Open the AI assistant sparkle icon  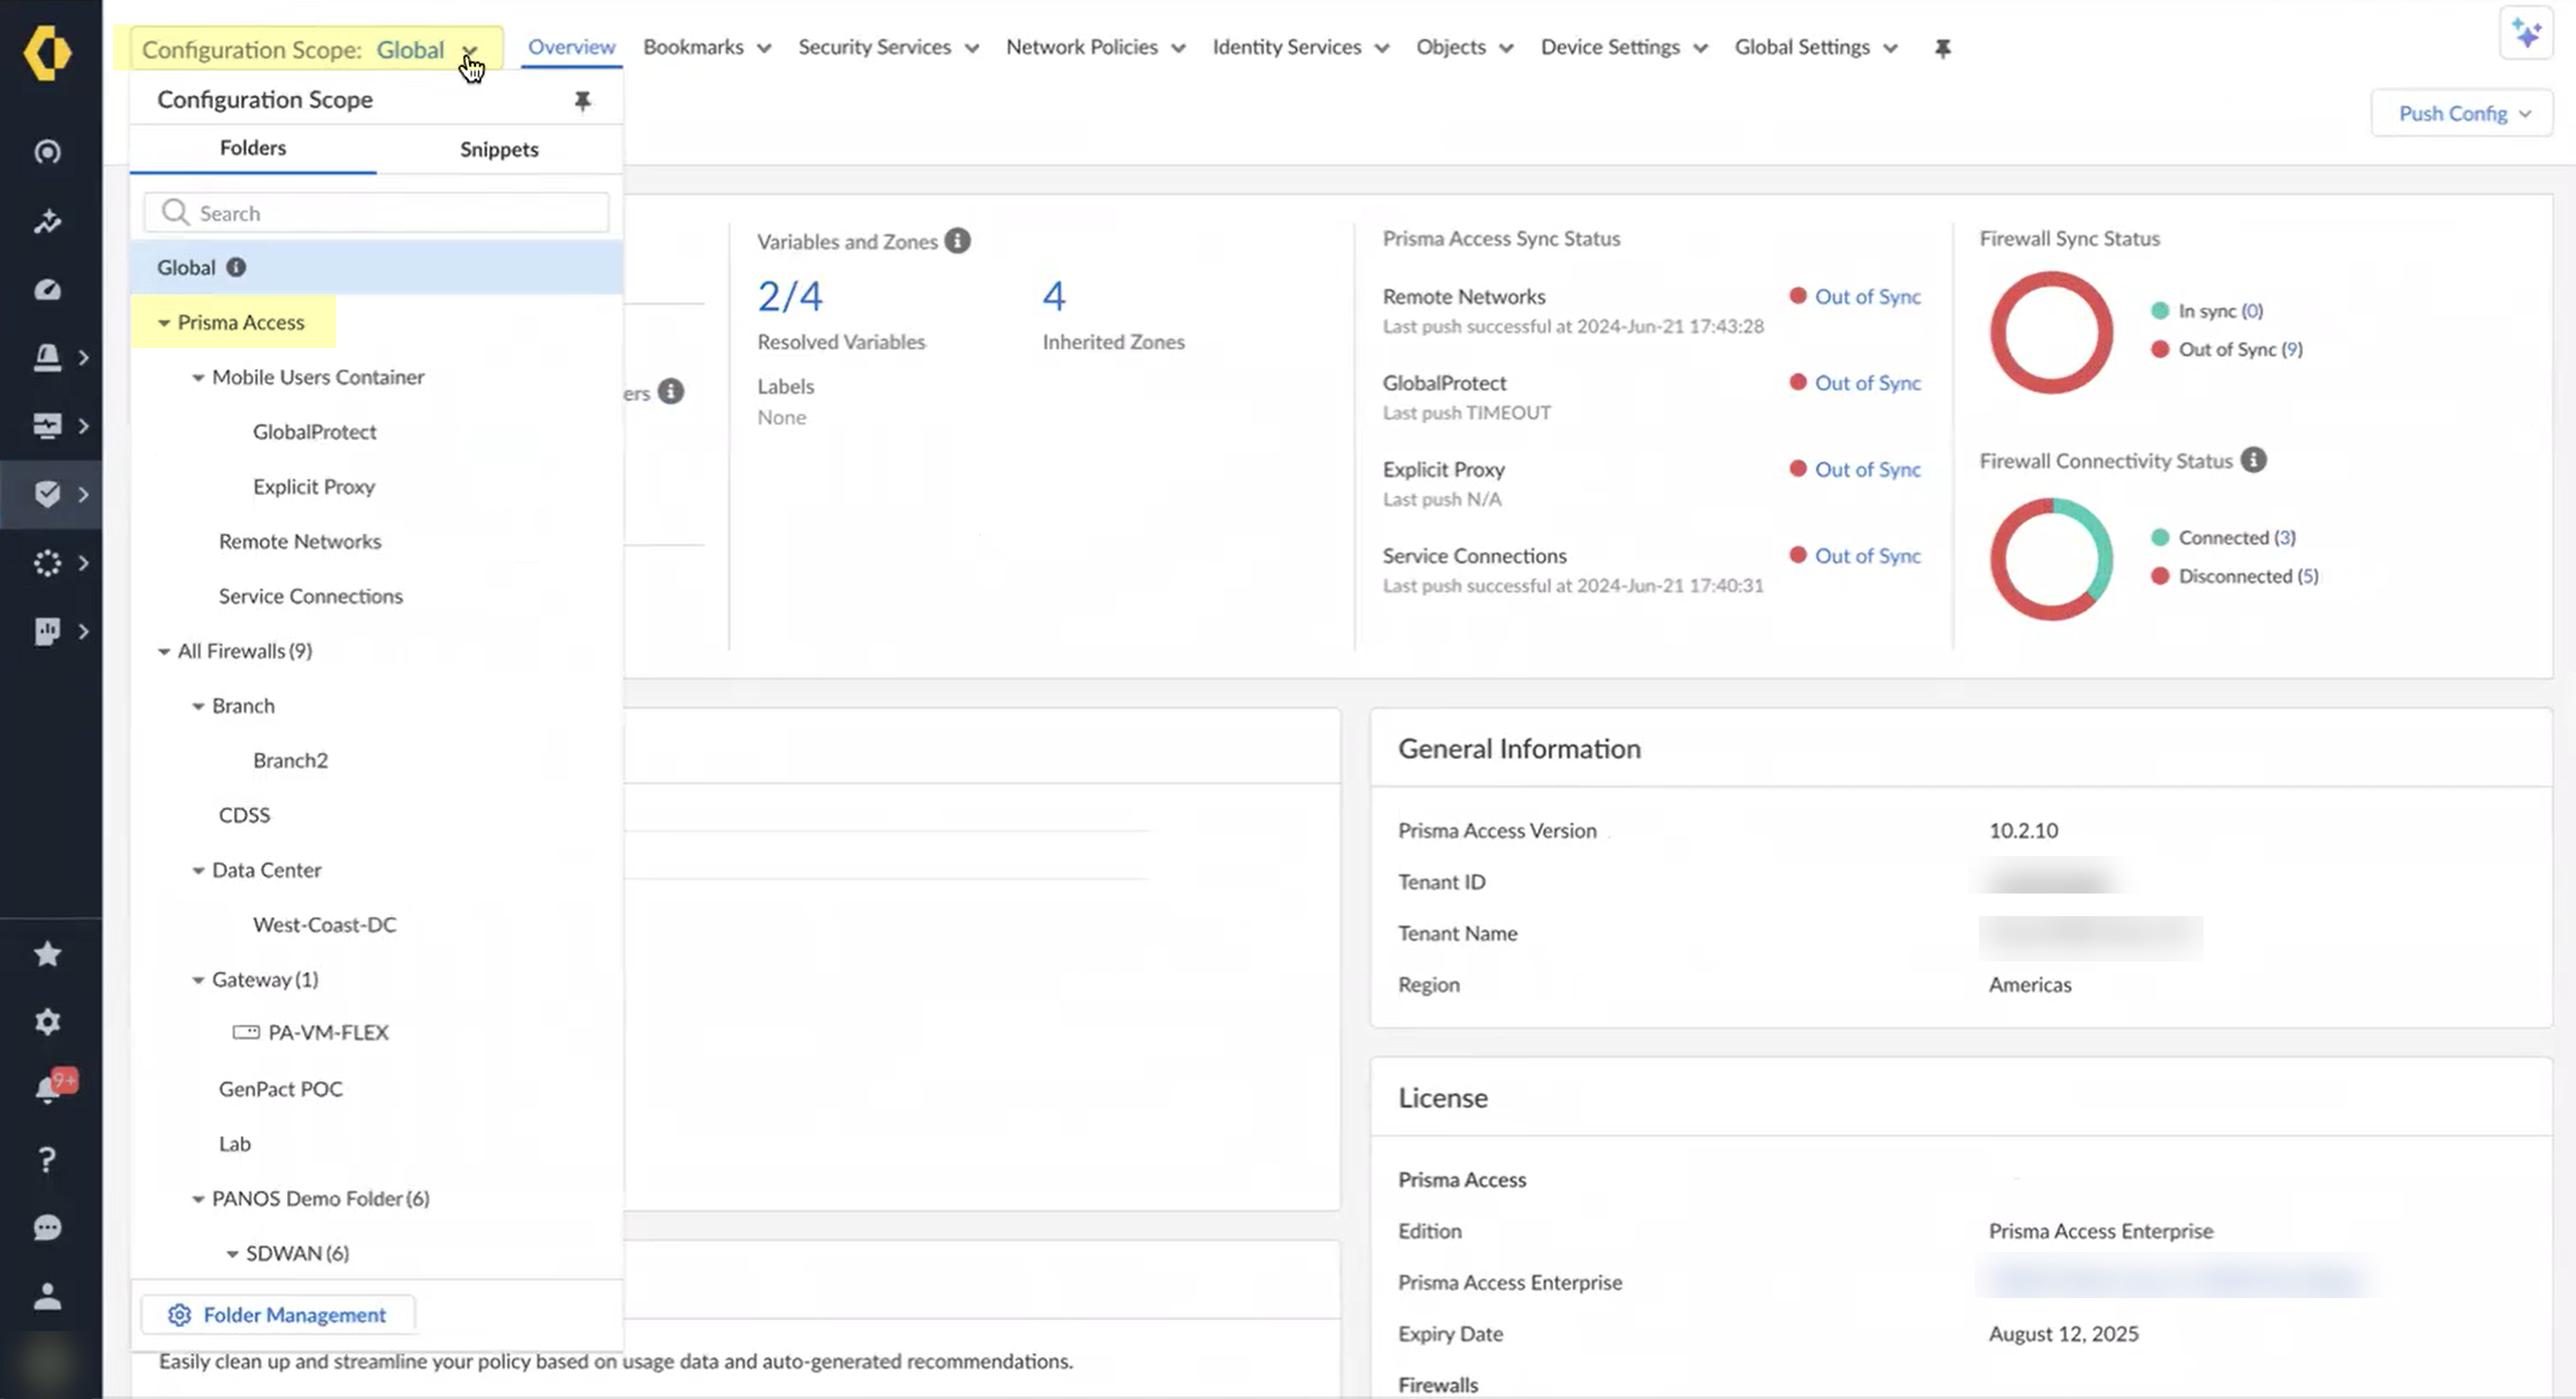[2526, 34]
